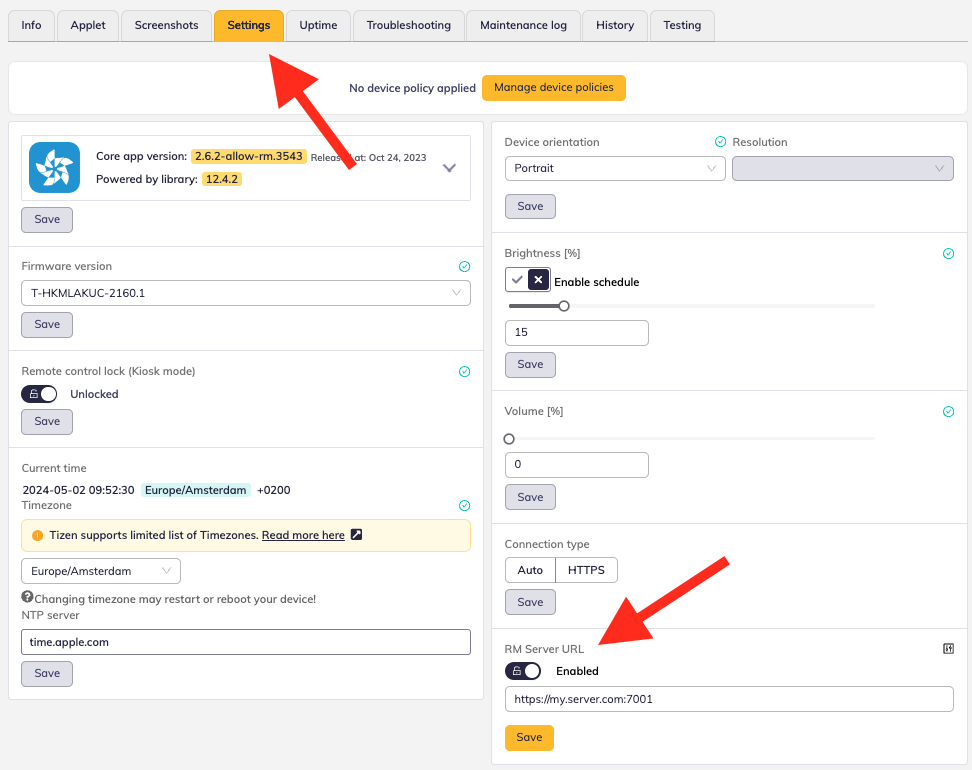This screenshot has width=972, height=770.
Task: Click the RM Server URL settings icon
Action: (x=948, y=649)
